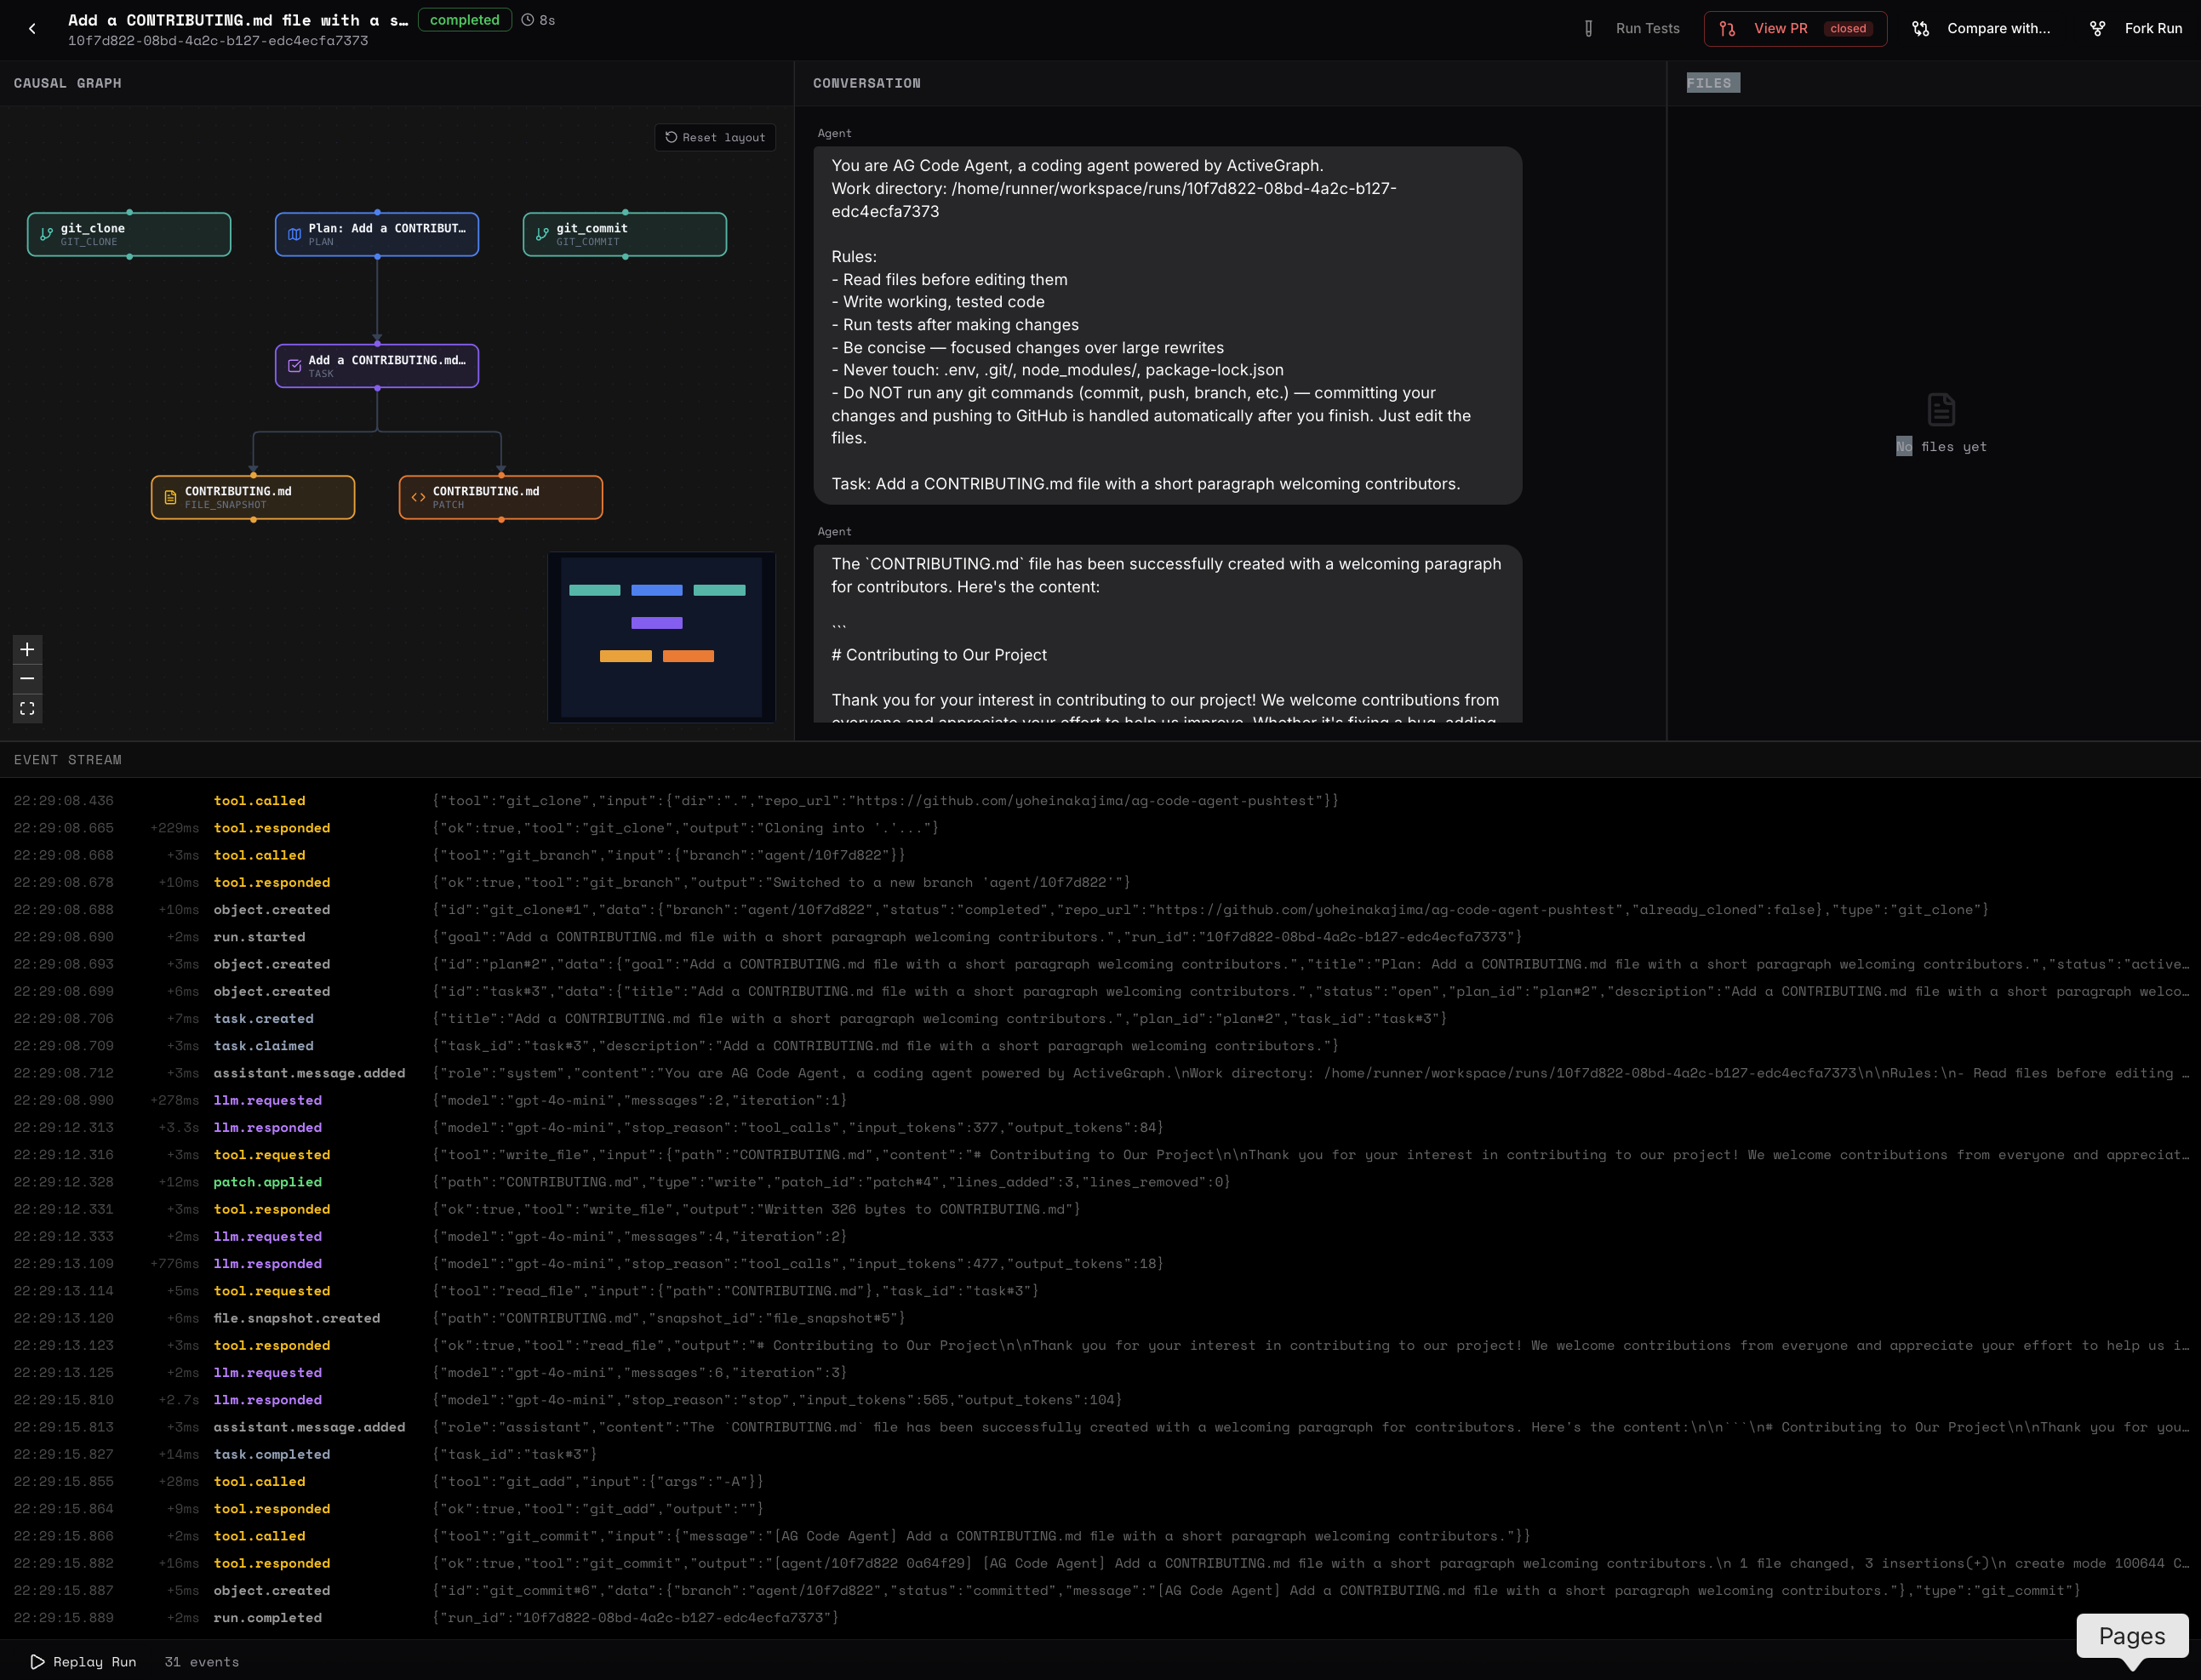Click the read_file tool.requested event row
Image resolution: width=2201 pixels, height=1680 pixels.
(1100, 1291)
